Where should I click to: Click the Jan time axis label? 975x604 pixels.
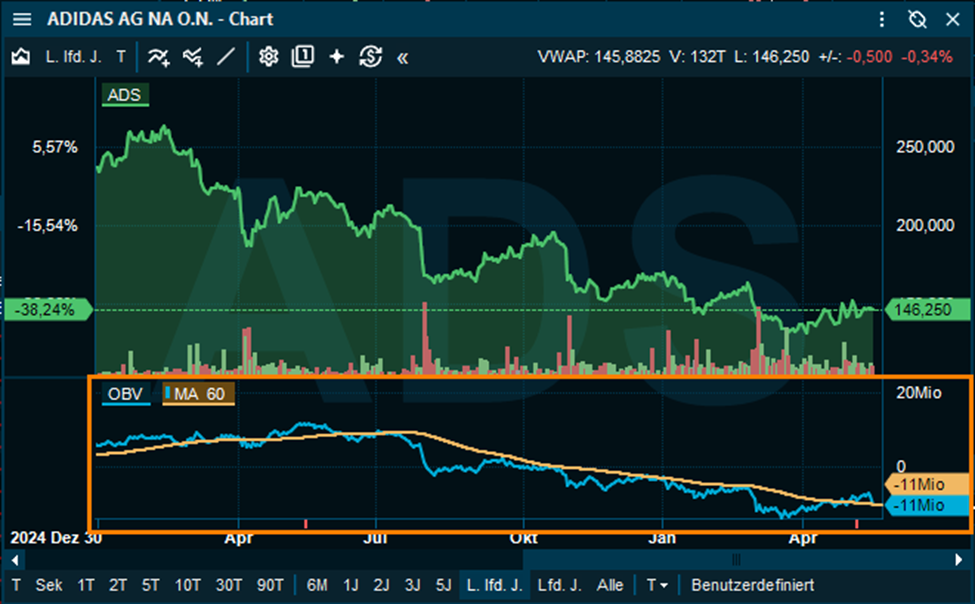[662, 539]
